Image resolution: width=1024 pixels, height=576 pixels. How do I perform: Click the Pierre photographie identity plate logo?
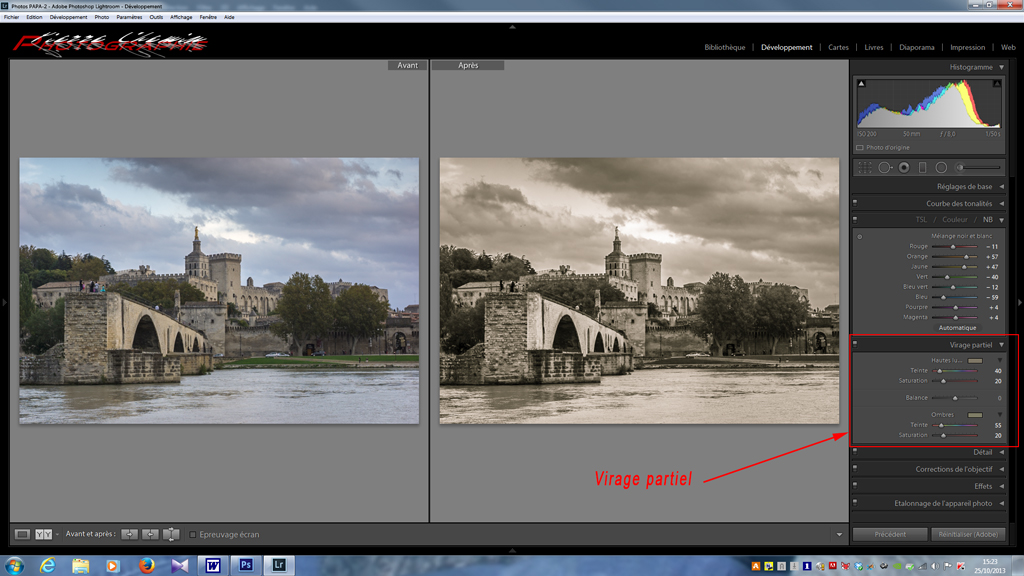[110, 44]
